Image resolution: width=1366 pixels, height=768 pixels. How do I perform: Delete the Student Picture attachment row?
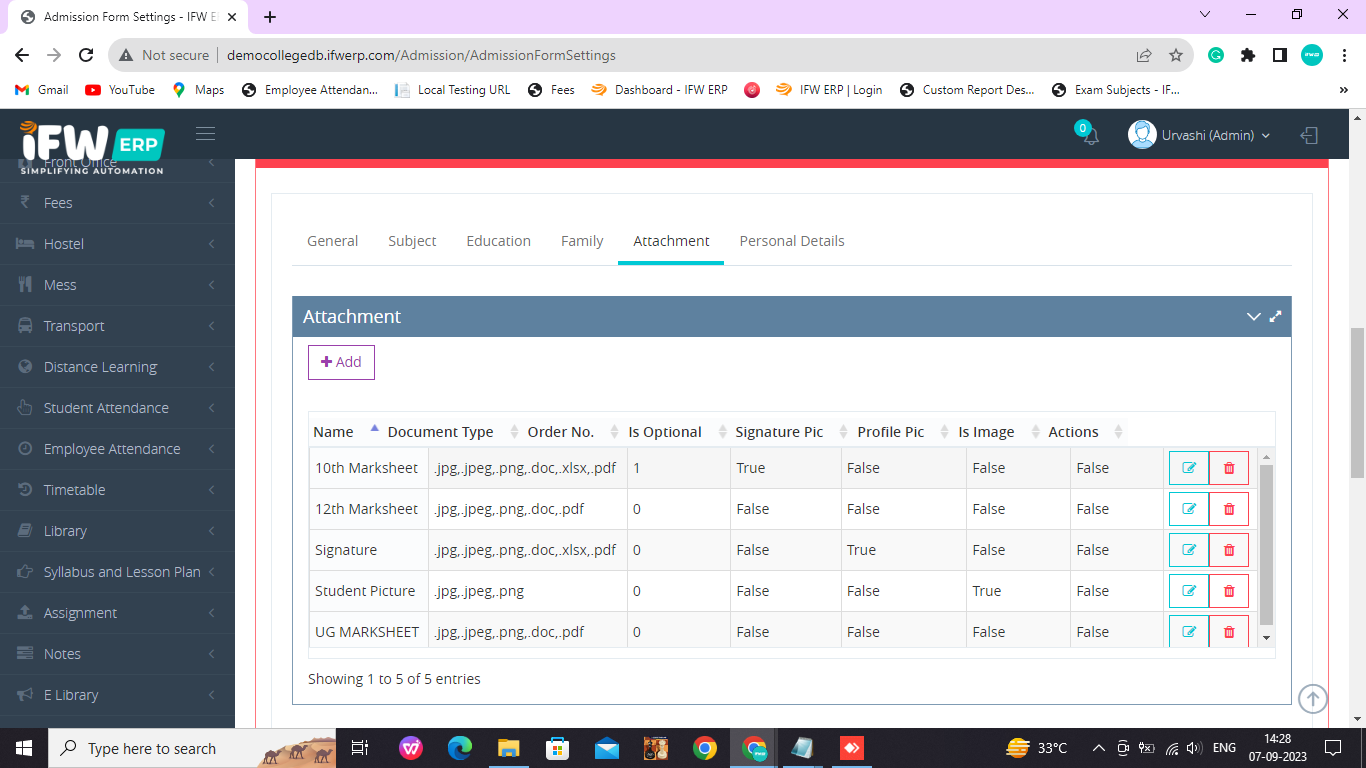[x=1229, y=591]
